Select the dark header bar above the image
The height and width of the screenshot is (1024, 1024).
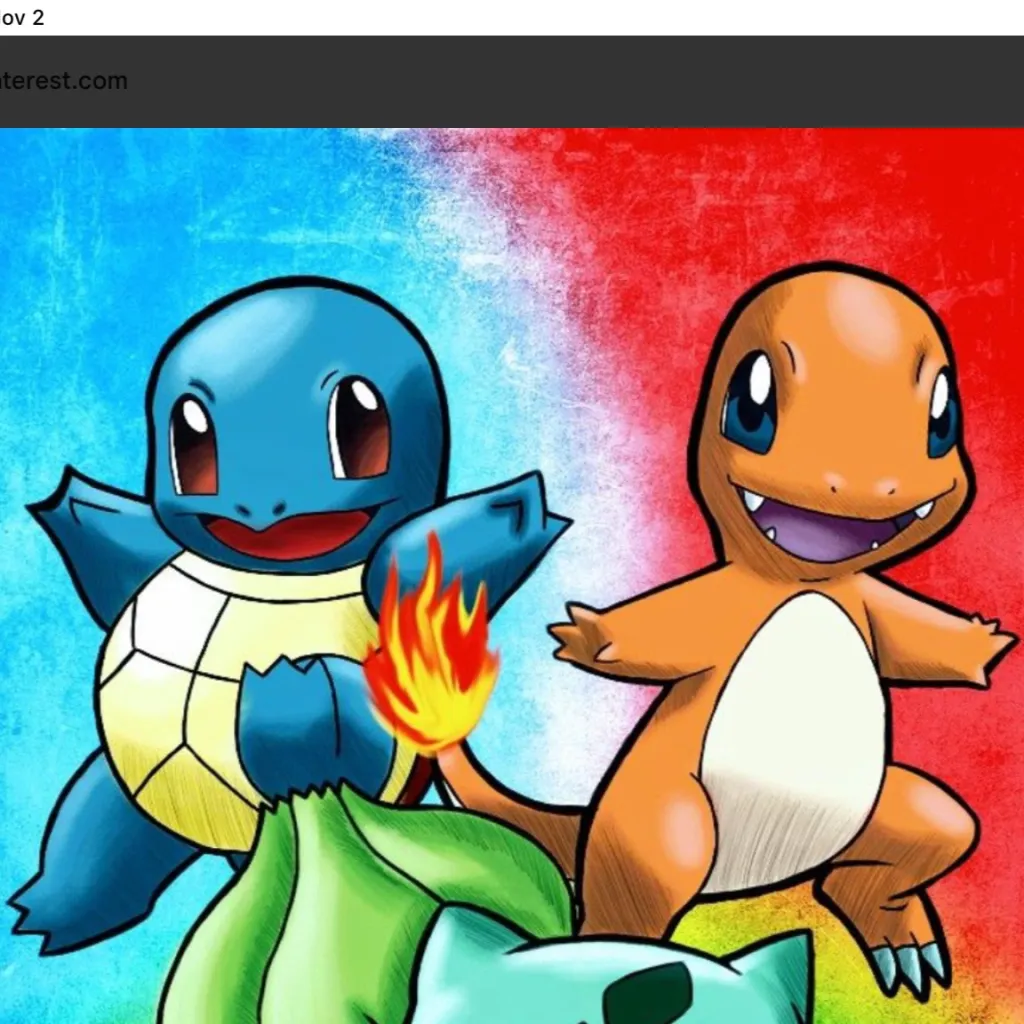tap(512, 80)
